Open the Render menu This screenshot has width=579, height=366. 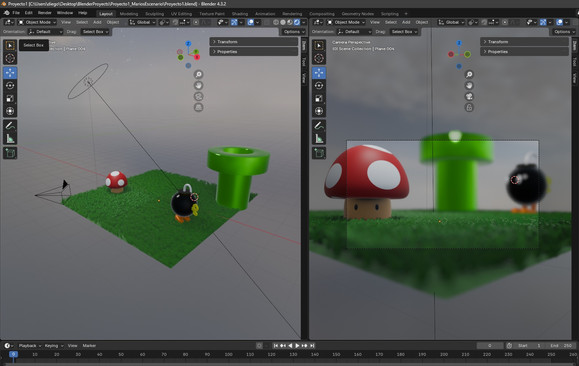(x=44, y=13)
